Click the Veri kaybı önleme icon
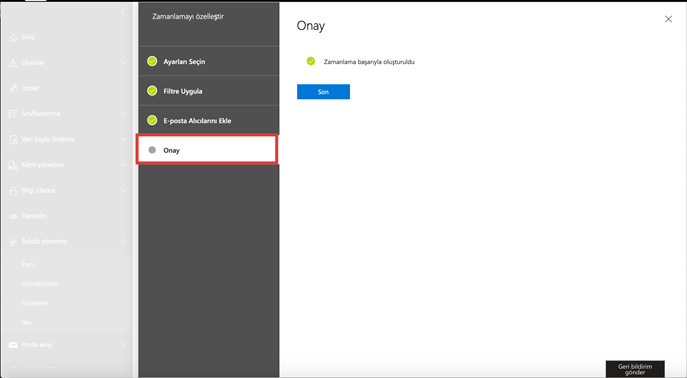 point(13,140)
